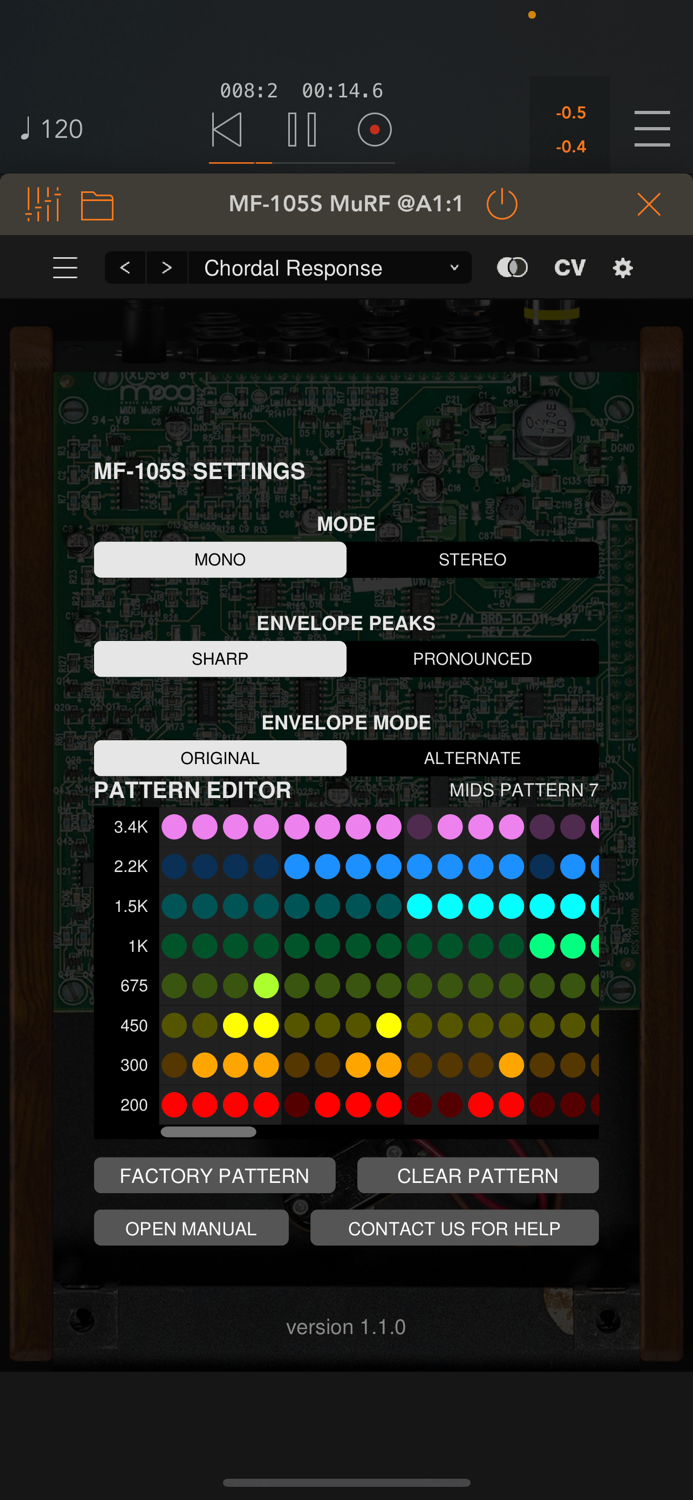Click the 1.5K frequency row label
The height and width of the screenshot is (1500, 693).
[131, 906]
